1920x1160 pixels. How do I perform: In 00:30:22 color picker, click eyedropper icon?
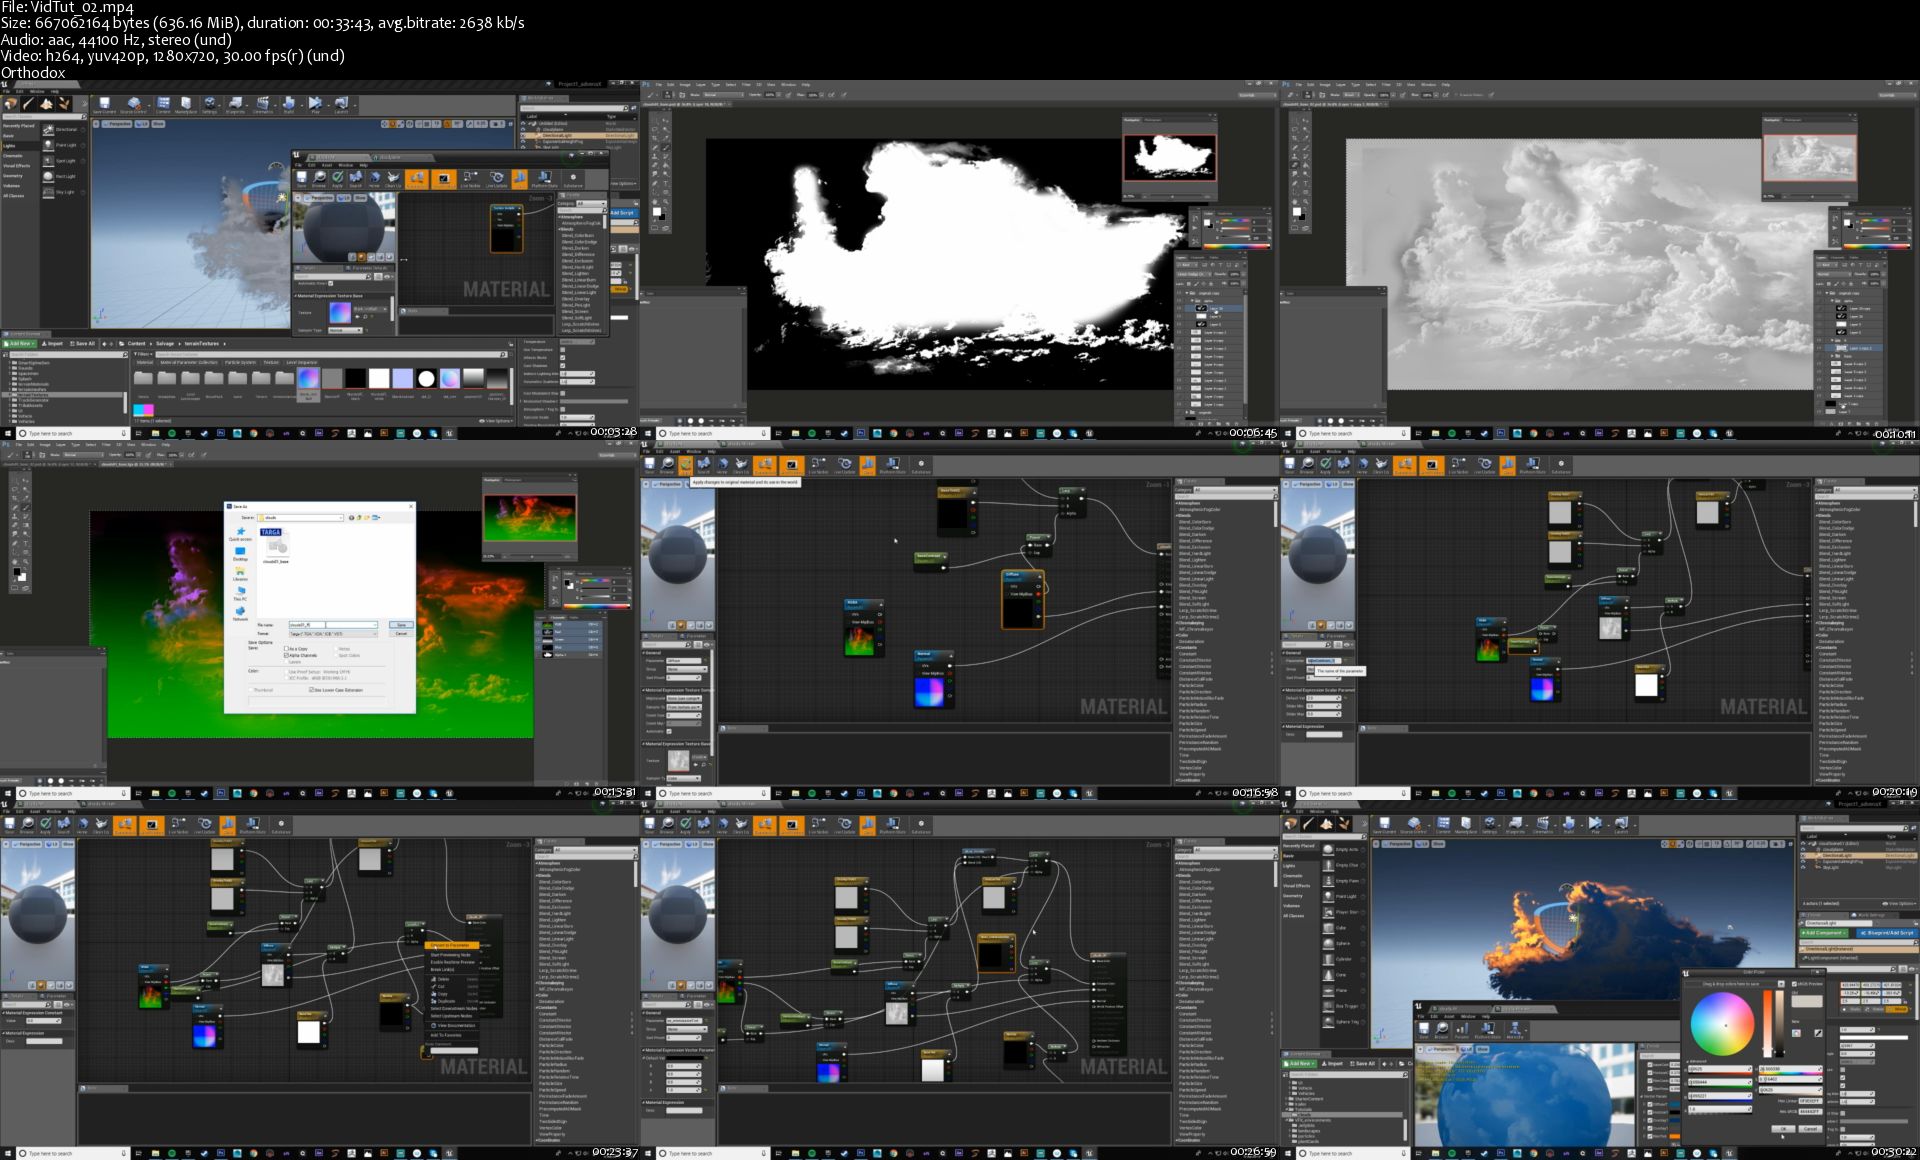[x=1817, y=1033]
